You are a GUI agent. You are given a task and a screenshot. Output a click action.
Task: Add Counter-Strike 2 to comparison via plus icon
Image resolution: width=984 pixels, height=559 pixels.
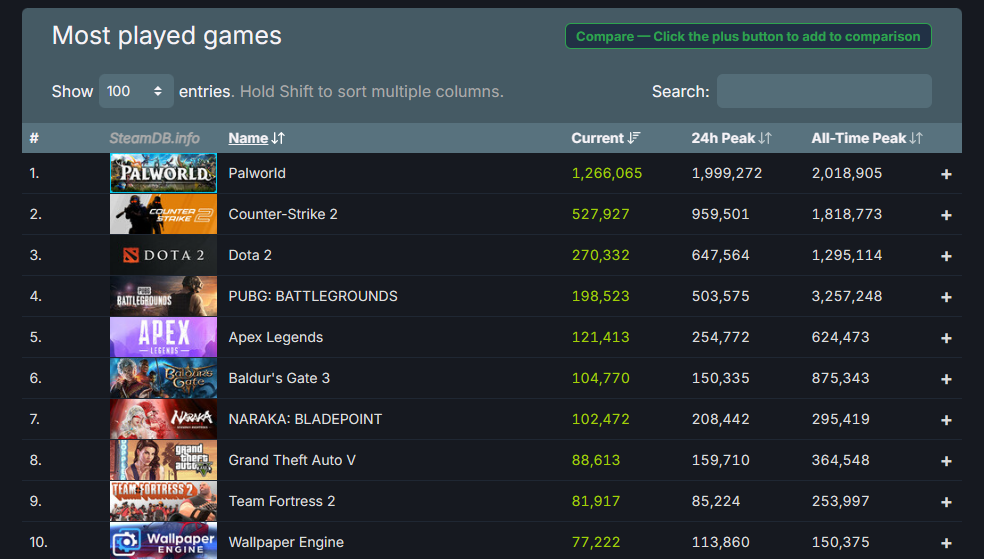point(946,215)
